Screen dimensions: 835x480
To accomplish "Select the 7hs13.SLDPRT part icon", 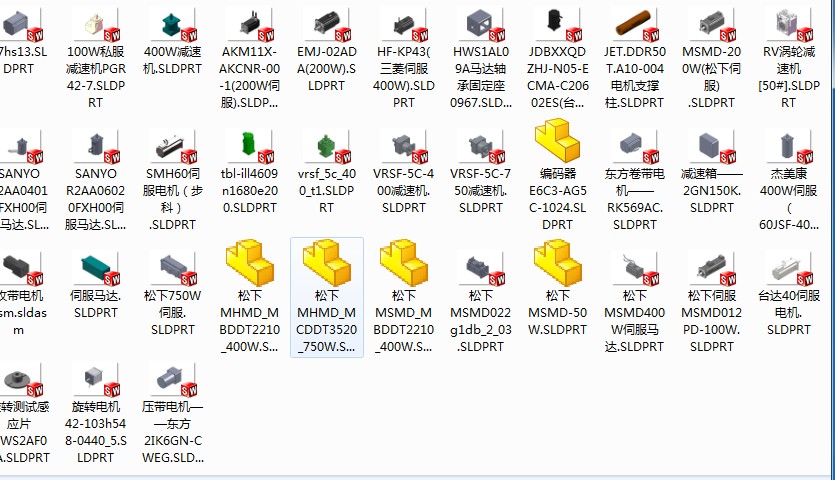I will pos(21,25).
